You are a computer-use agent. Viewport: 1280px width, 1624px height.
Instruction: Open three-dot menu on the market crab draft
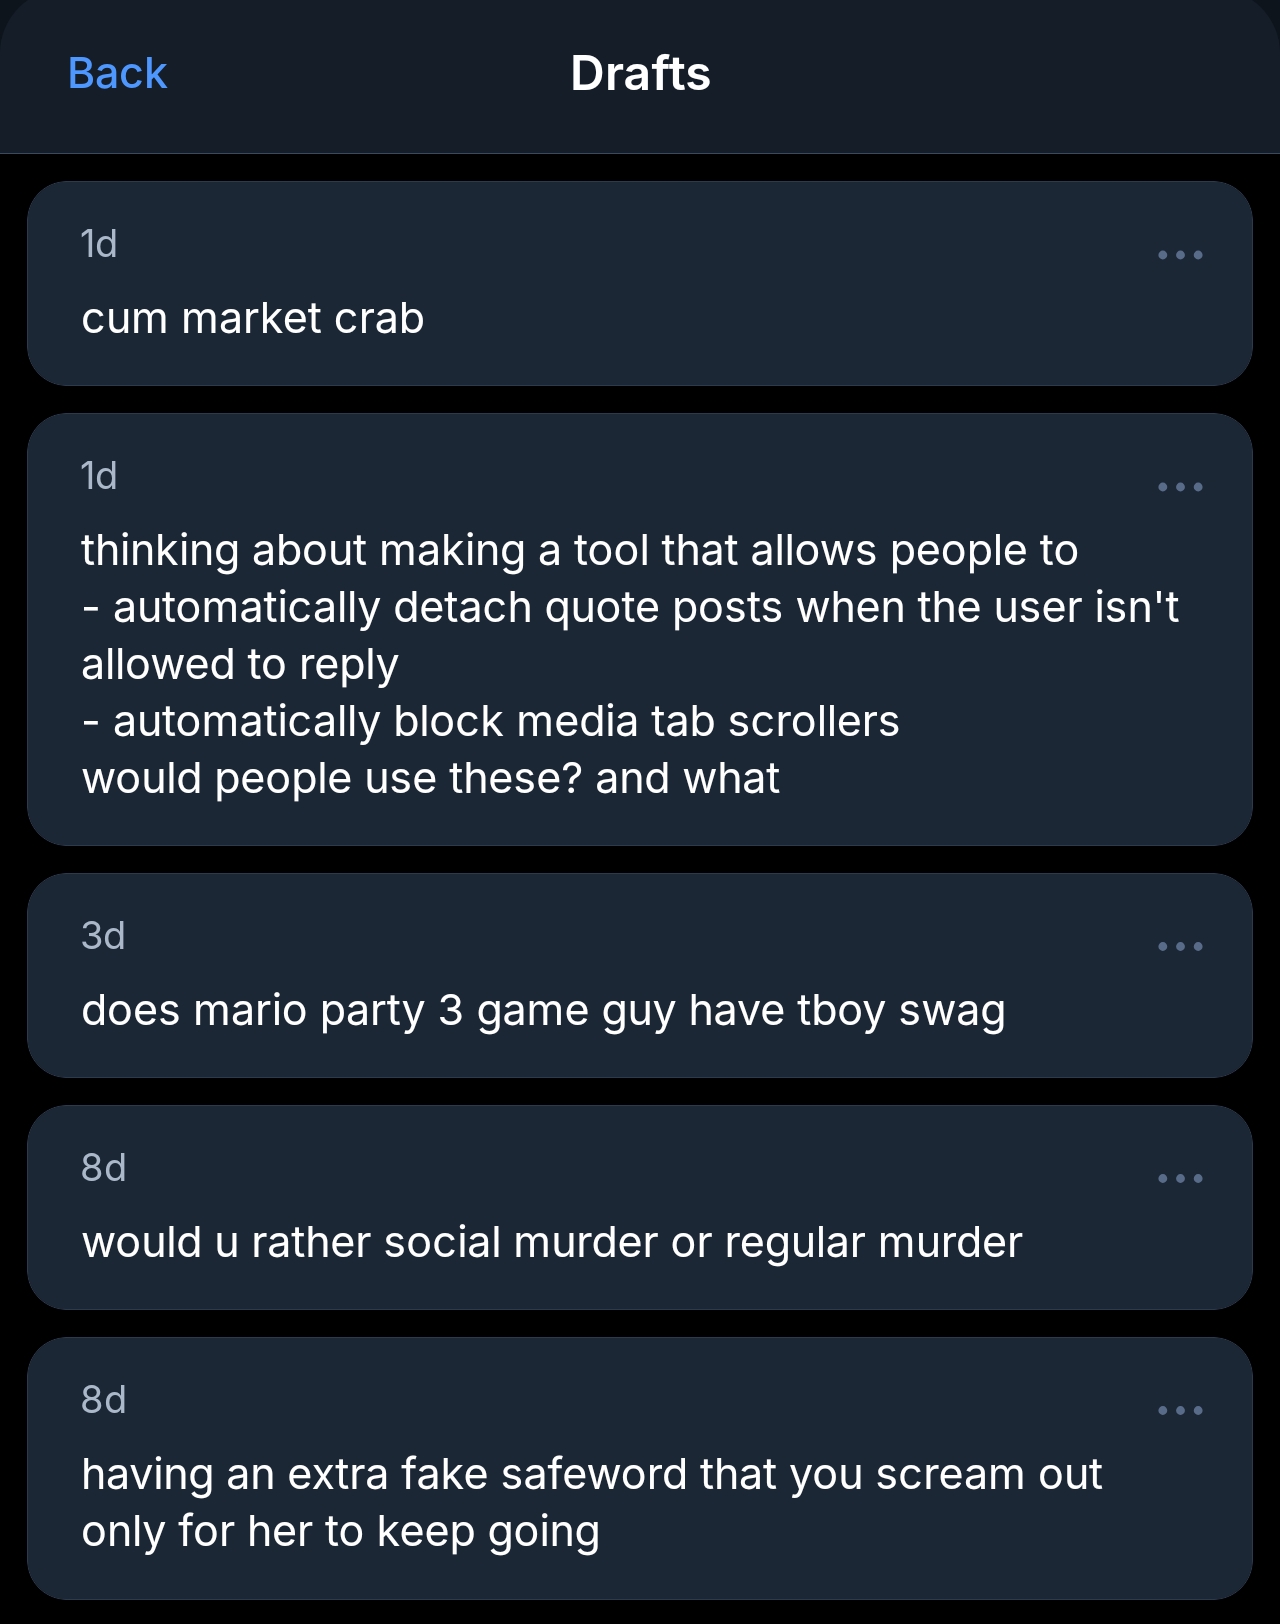pos(1180,255)
